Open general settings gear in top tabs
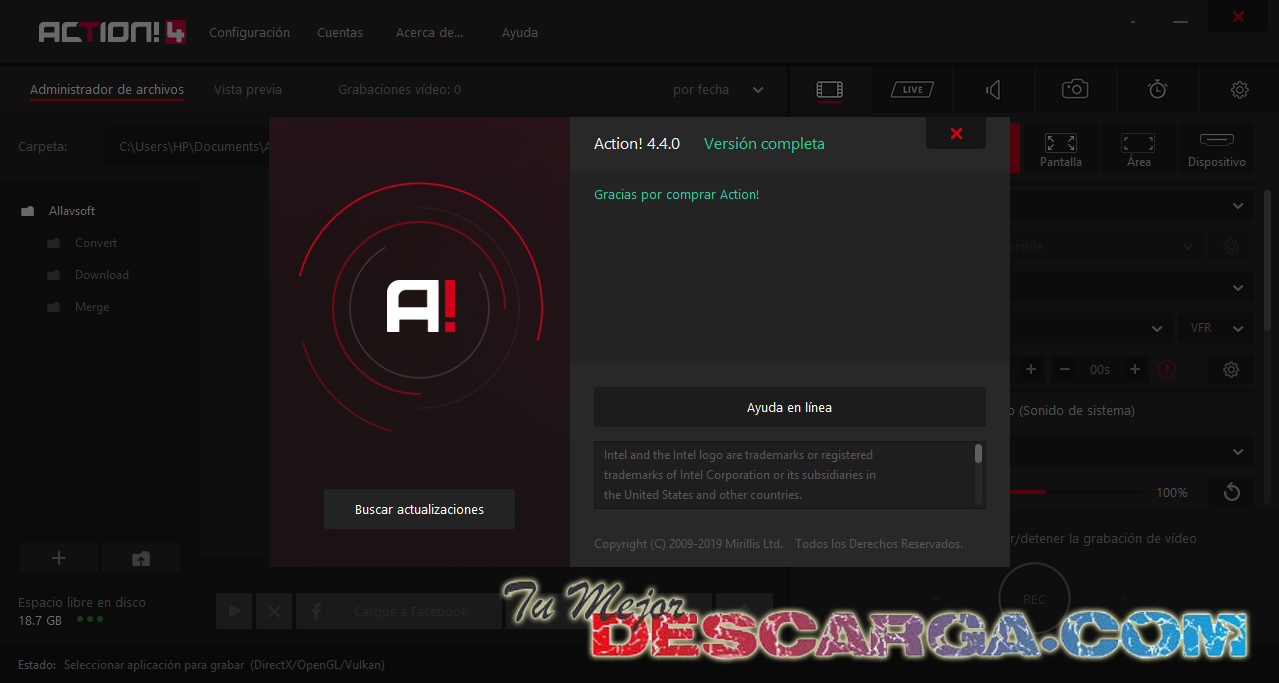The image size is (1279, 683). [x=1239, y=90]
